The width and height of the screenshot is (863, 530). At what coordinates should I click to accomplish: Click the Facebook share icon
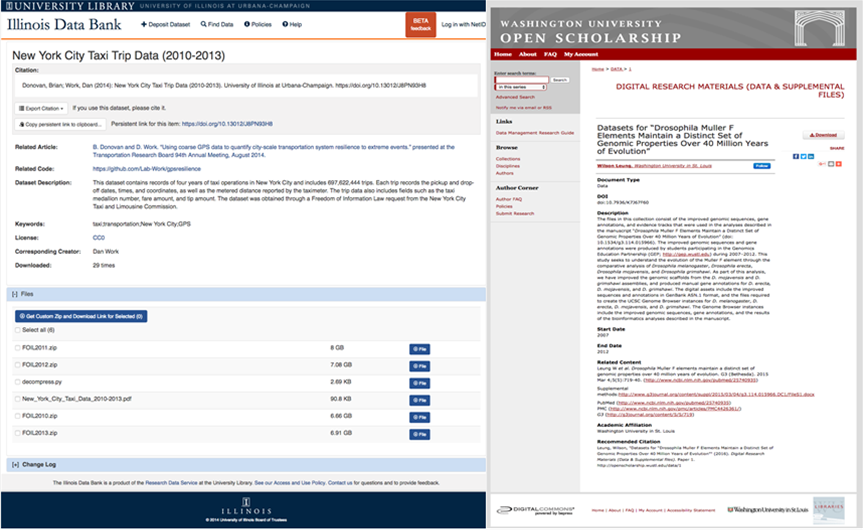796,156
